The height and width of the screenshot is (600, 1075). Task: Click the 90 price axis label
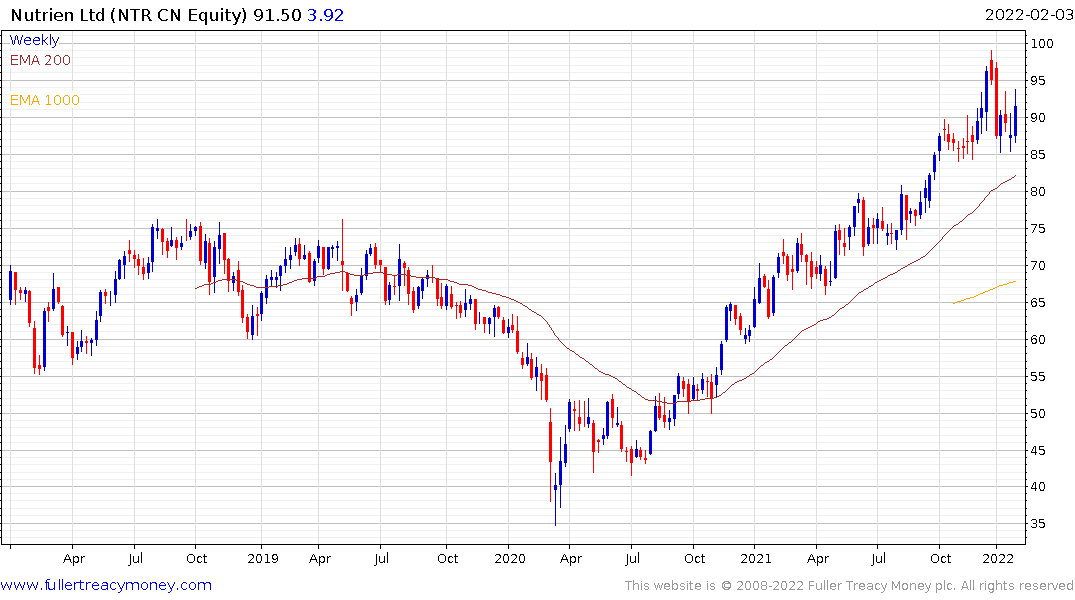pos(1038,117)
